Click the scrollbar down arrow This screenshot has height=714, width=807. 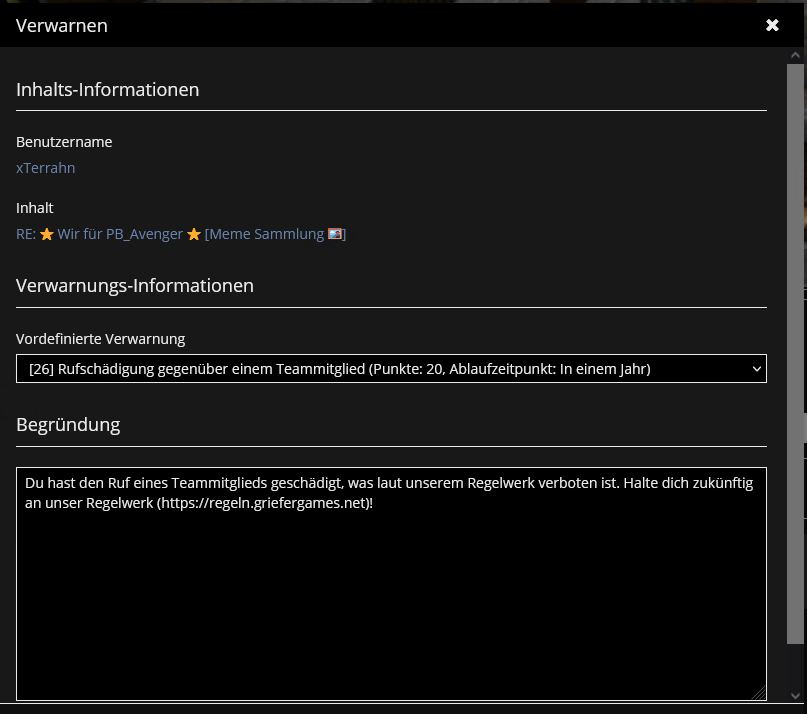pos(795,695)
